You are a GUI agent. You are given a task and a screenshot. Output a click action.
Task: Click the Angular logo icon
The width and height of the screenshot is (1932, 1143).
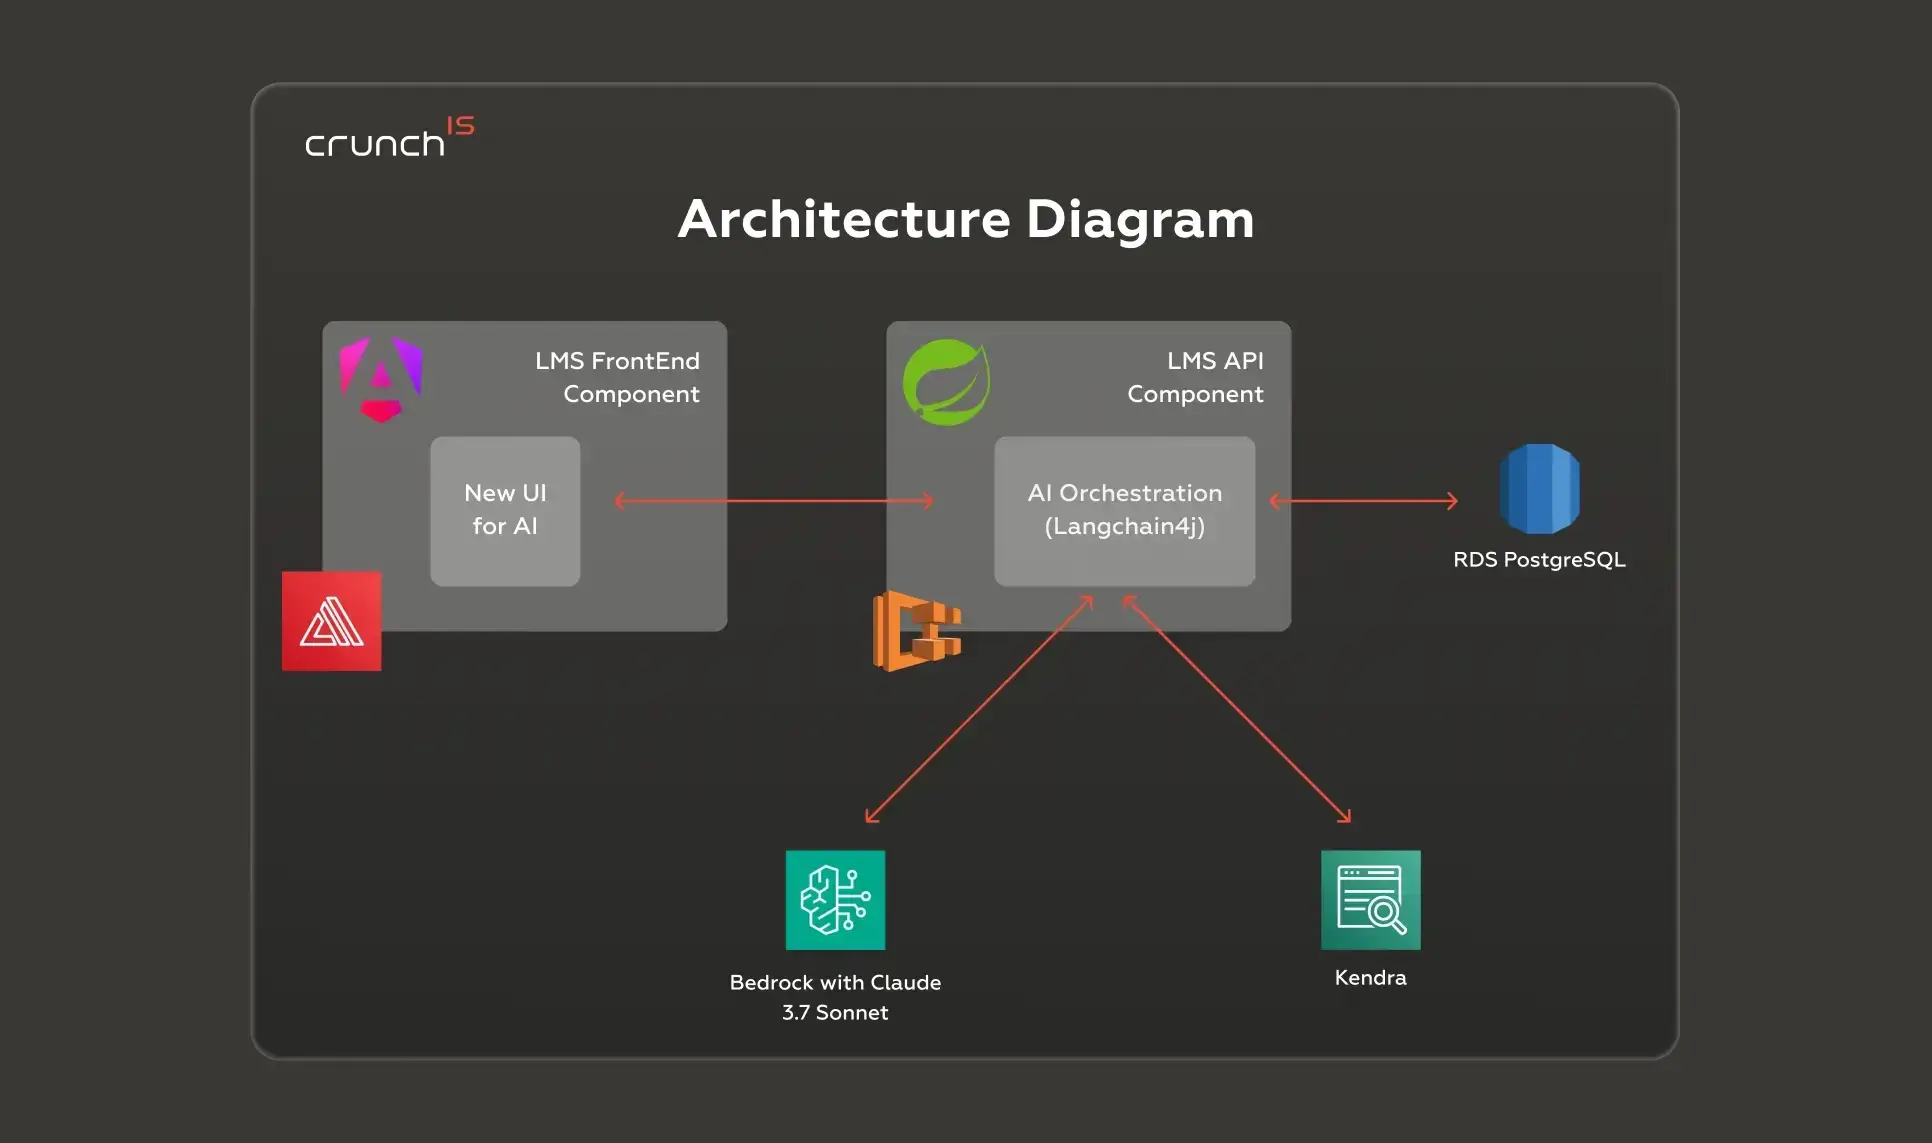point(381,380)
